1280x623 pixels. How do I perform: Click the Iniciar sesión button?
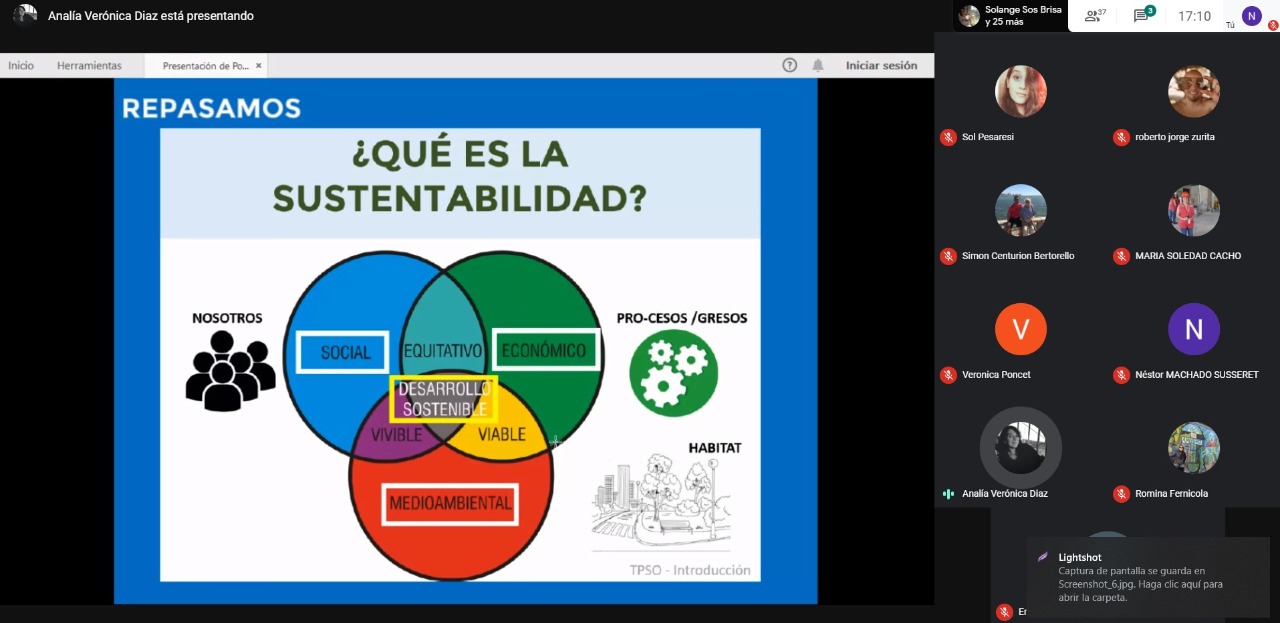point(881,66)
